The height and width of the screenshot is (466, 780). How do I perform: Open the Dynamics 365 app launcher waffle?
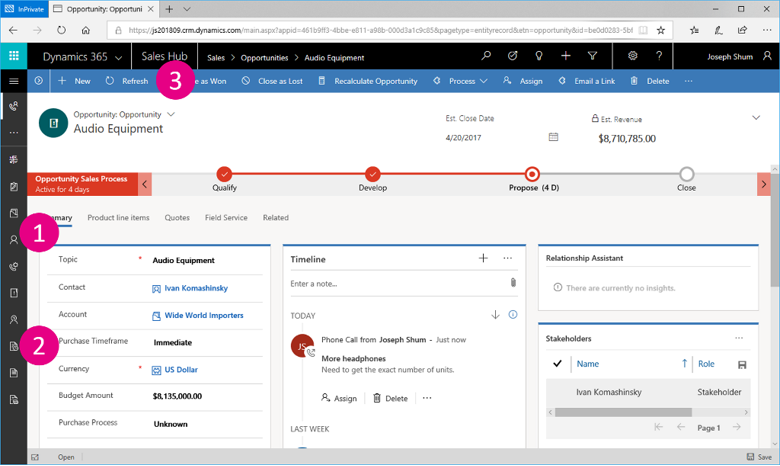(x=13, y=57)
